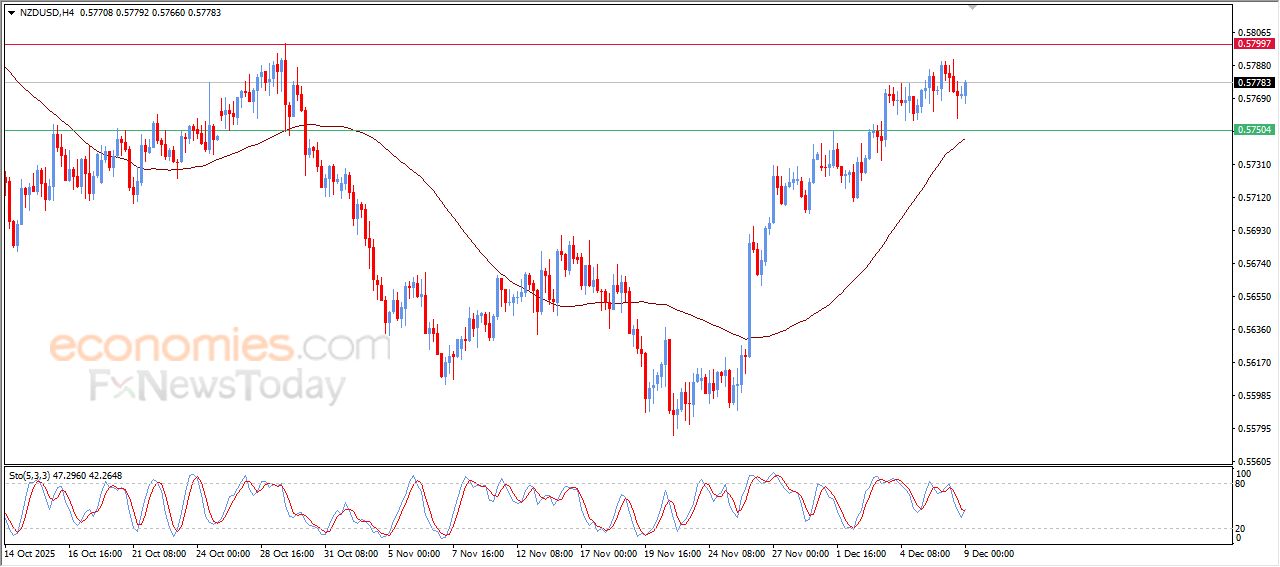
Task: Click the latest blue candlestick on chart
Action: (x=965, y=90)
